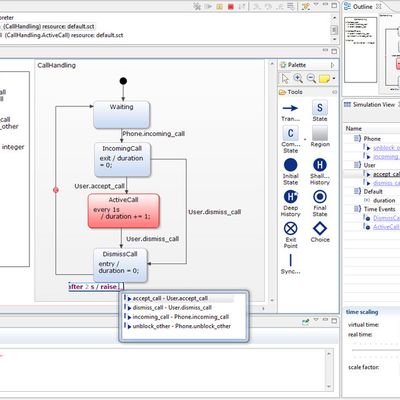The height and width of the screenshot is (400, 400).
Task: Raise the accept_call event link
Action: pyautogui.click(x=386, y=174)
